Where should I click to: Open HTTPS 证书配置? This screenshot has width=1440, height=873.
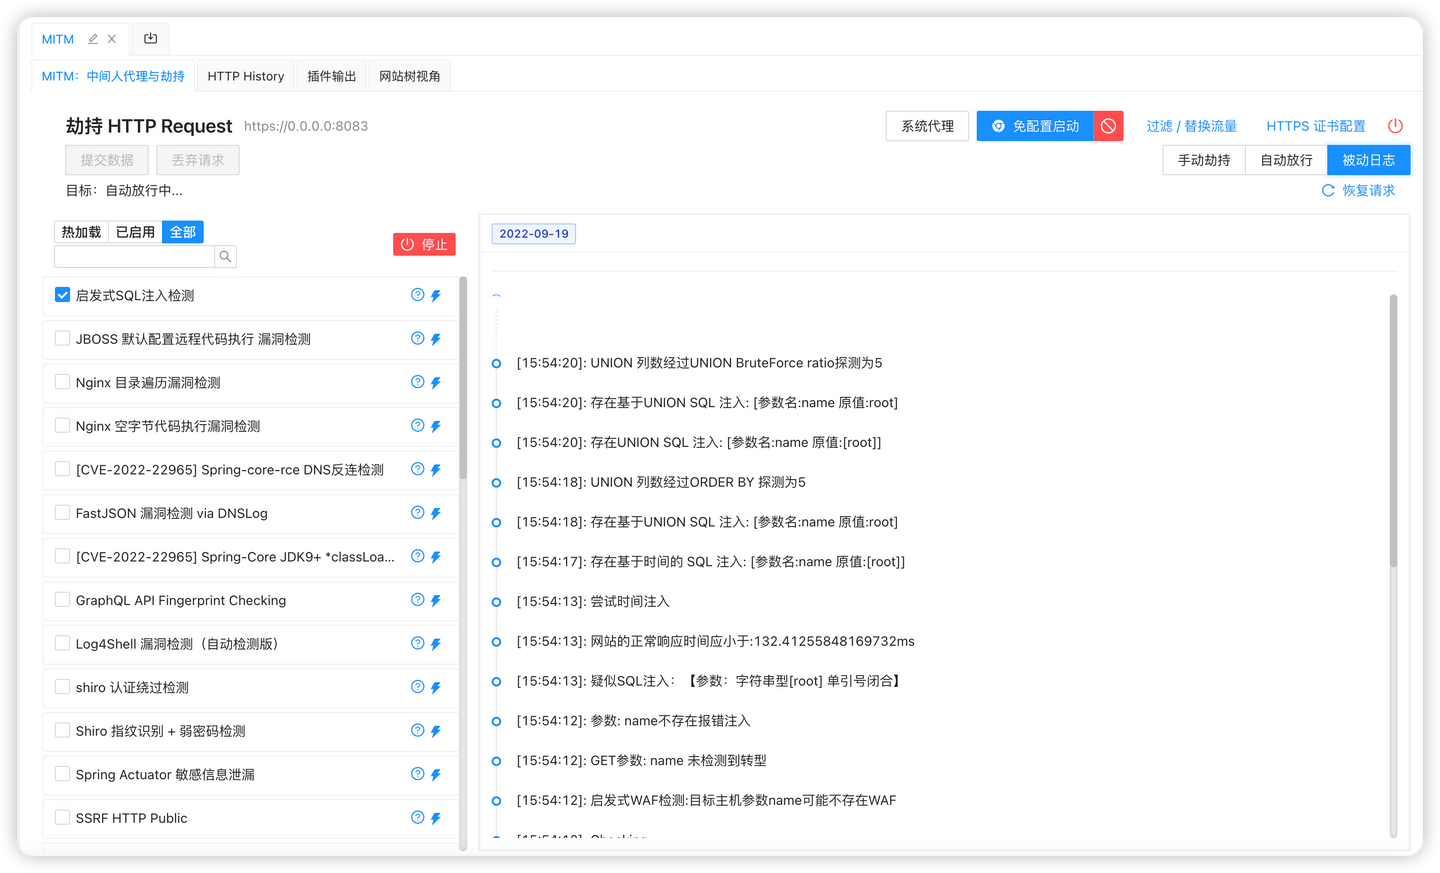pyautogui.click(x=1315, y=126)
